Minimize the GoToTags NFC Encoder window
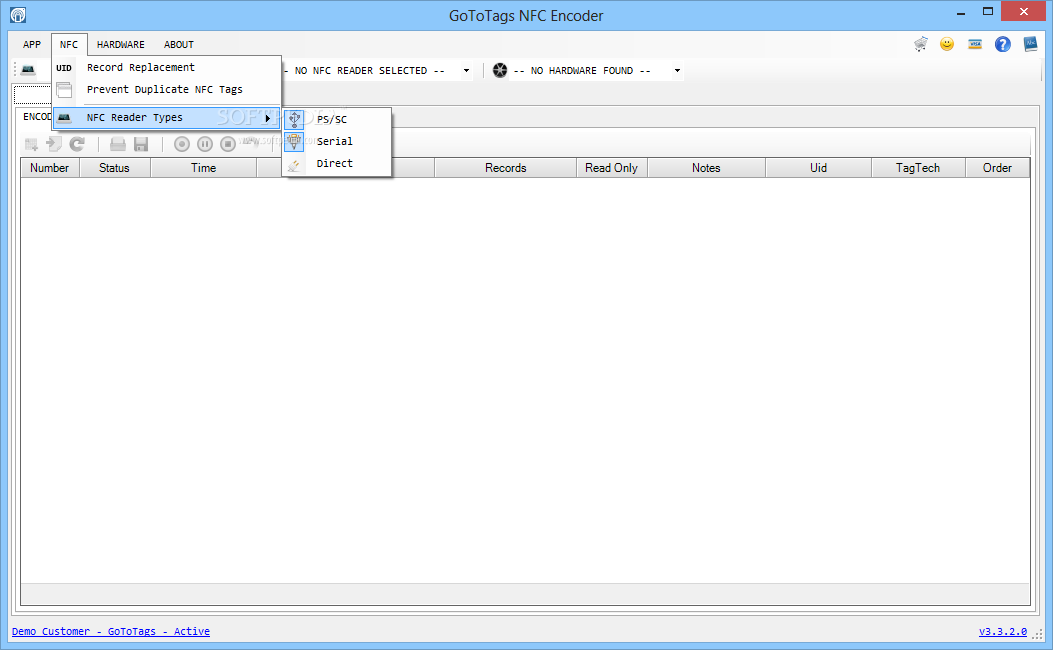Image resolution: width=1053 pixels, height=650 pixels. [961, 13]
